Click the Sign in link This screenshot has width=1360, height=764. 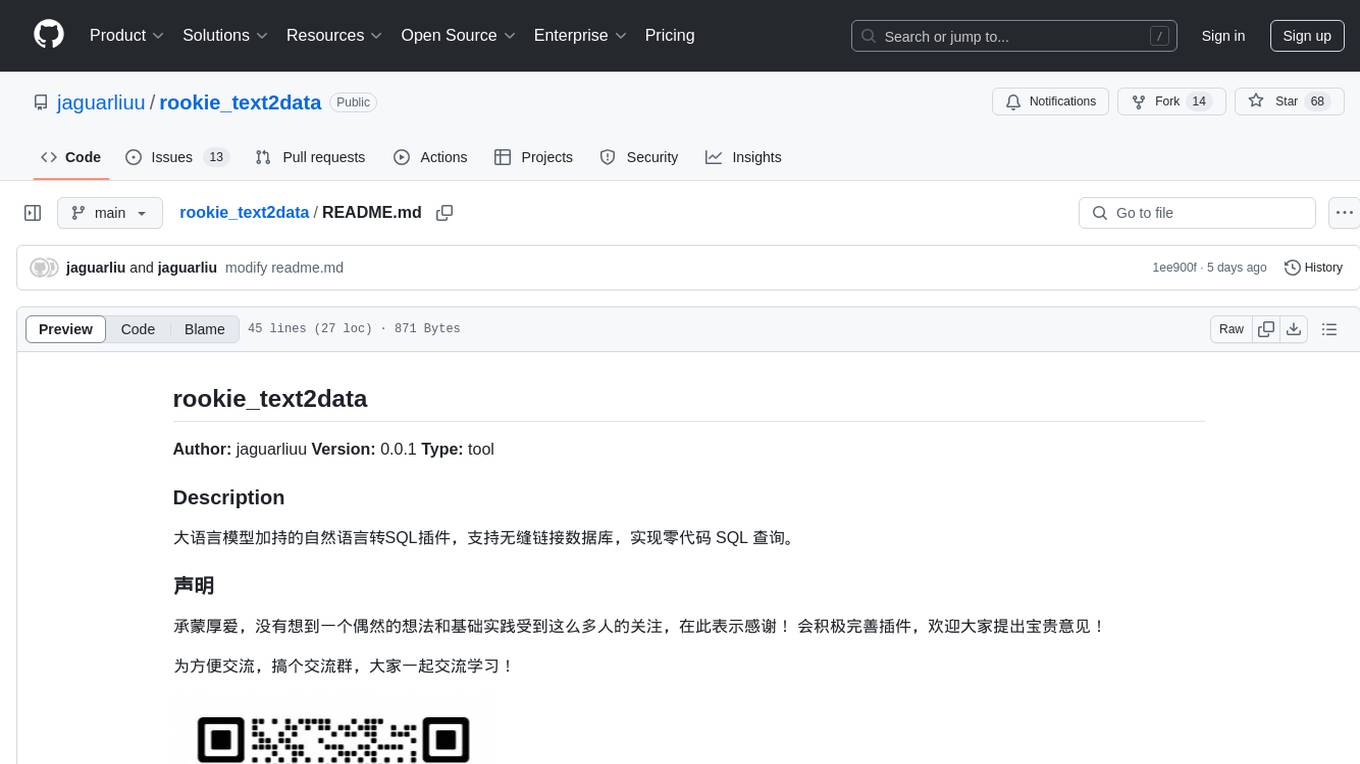click(1223, 36)
